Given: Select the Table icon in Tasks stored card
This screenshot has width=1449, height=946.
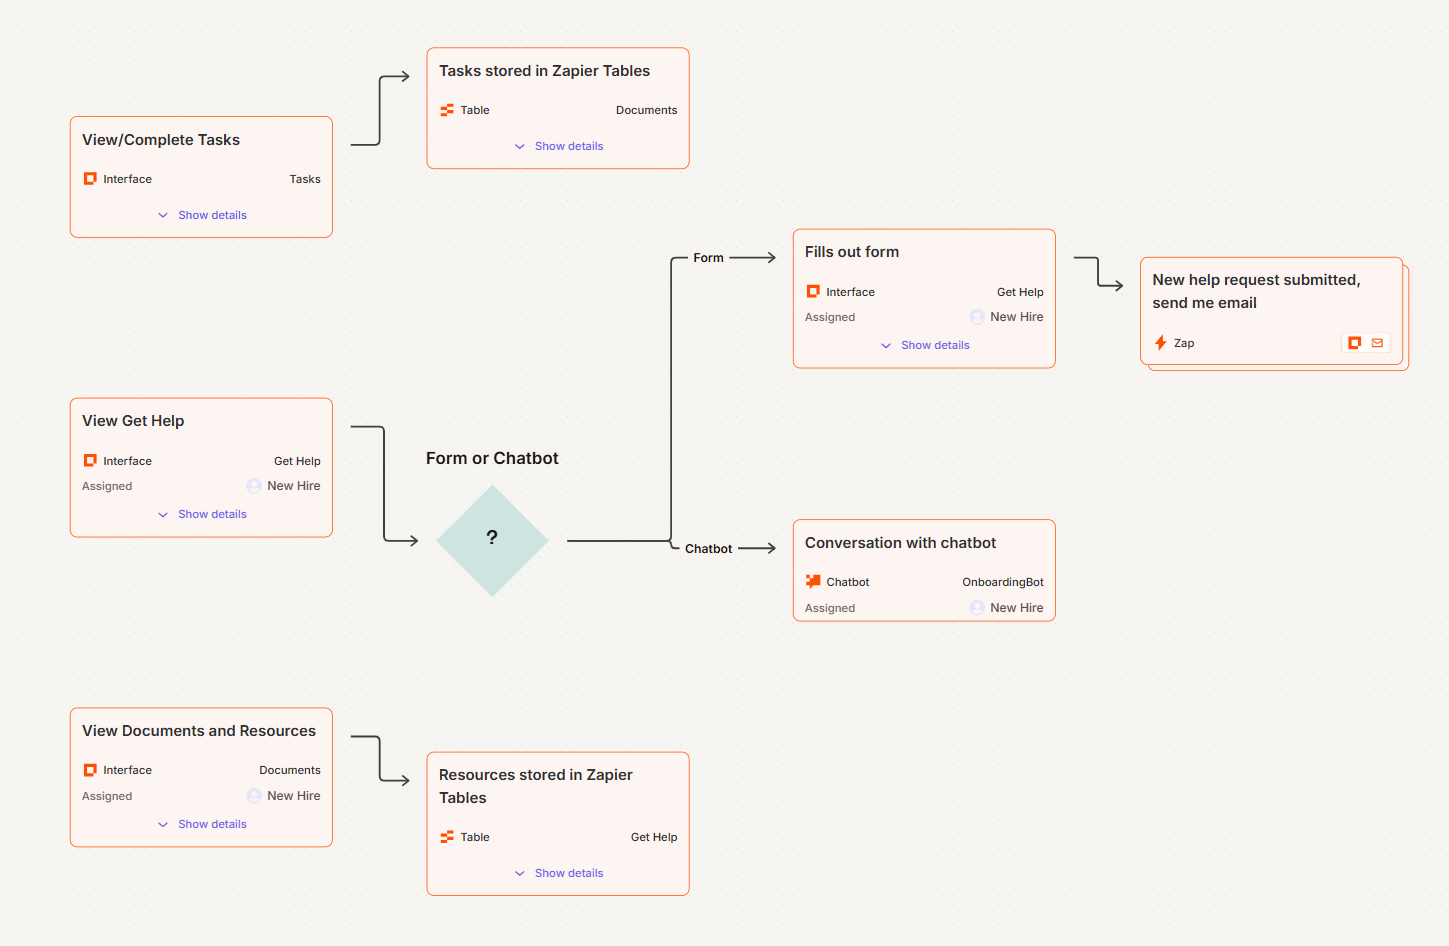Looking at the screenshot, I should click(447, 110).
